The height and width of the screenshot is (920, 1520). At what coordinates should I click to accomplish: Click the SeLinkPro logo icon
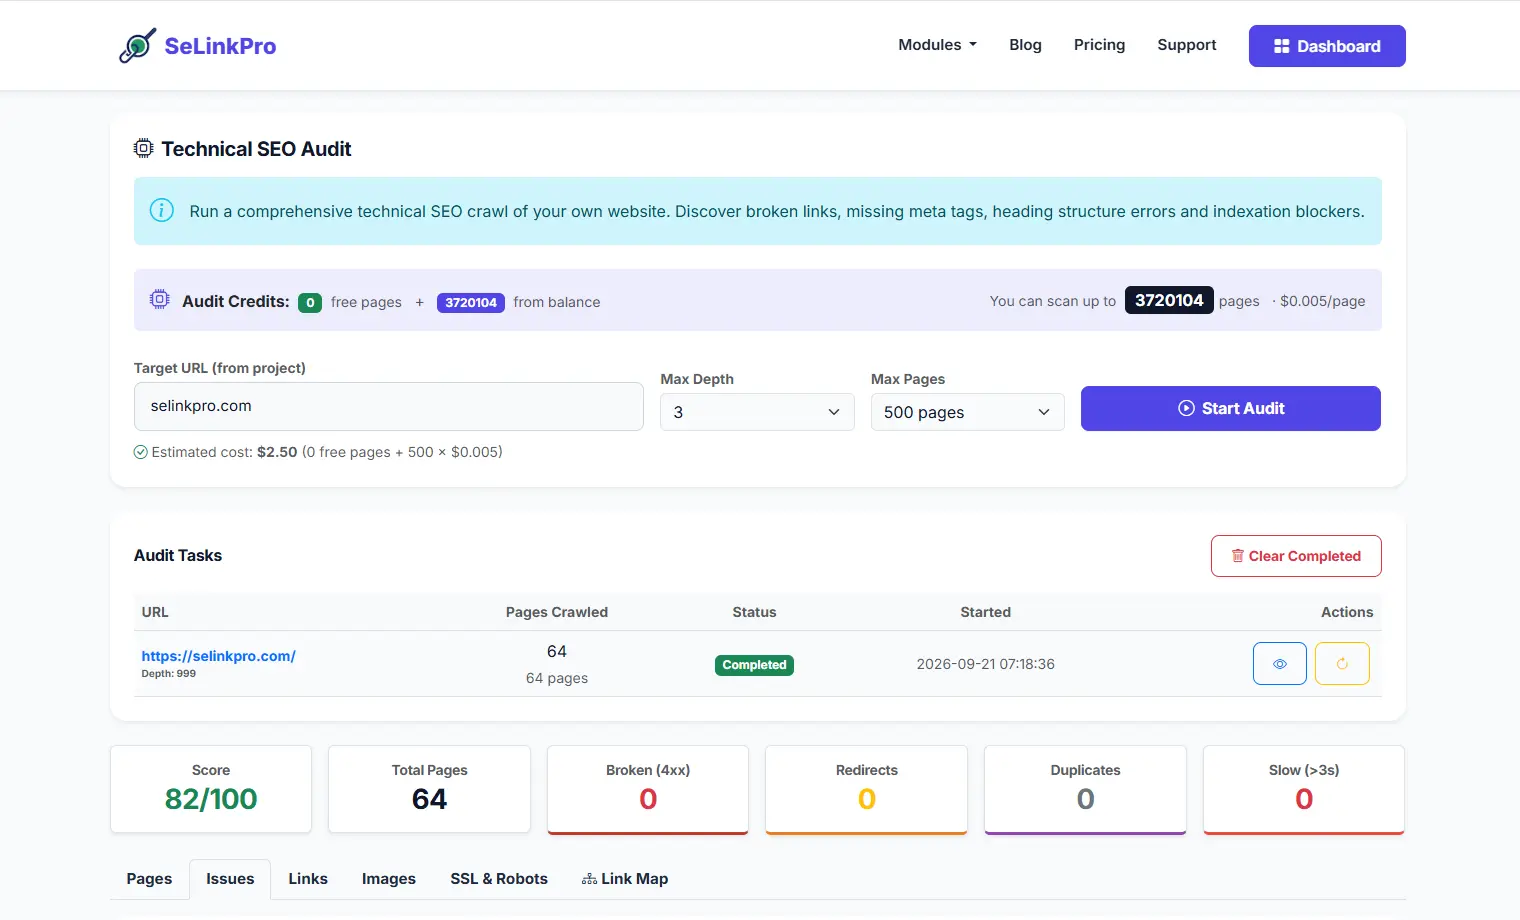(x=137, y=45)
